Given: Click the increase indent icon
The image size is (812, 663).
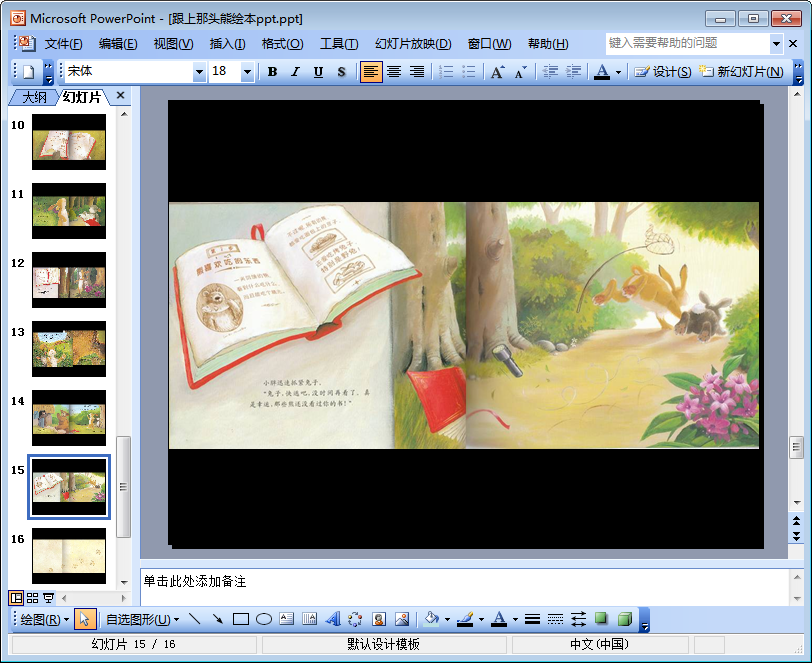Looking at the screenshot, I should click(x=573, y=71).
